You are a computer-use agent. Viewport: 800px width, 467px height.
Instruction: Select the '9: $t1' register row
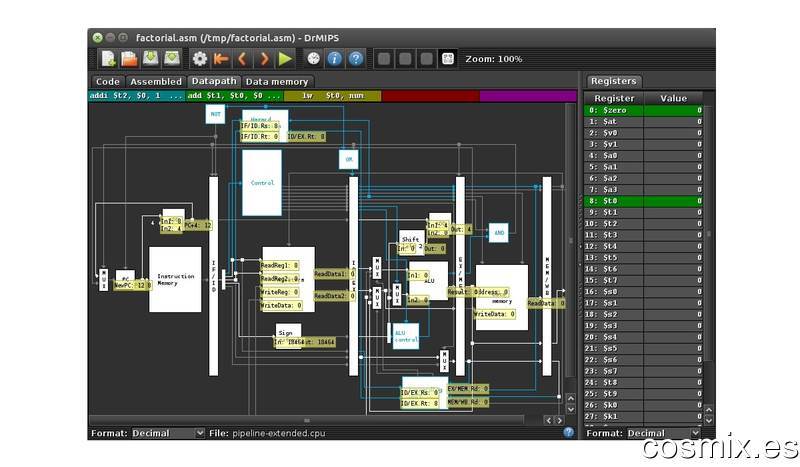point(643,212)
